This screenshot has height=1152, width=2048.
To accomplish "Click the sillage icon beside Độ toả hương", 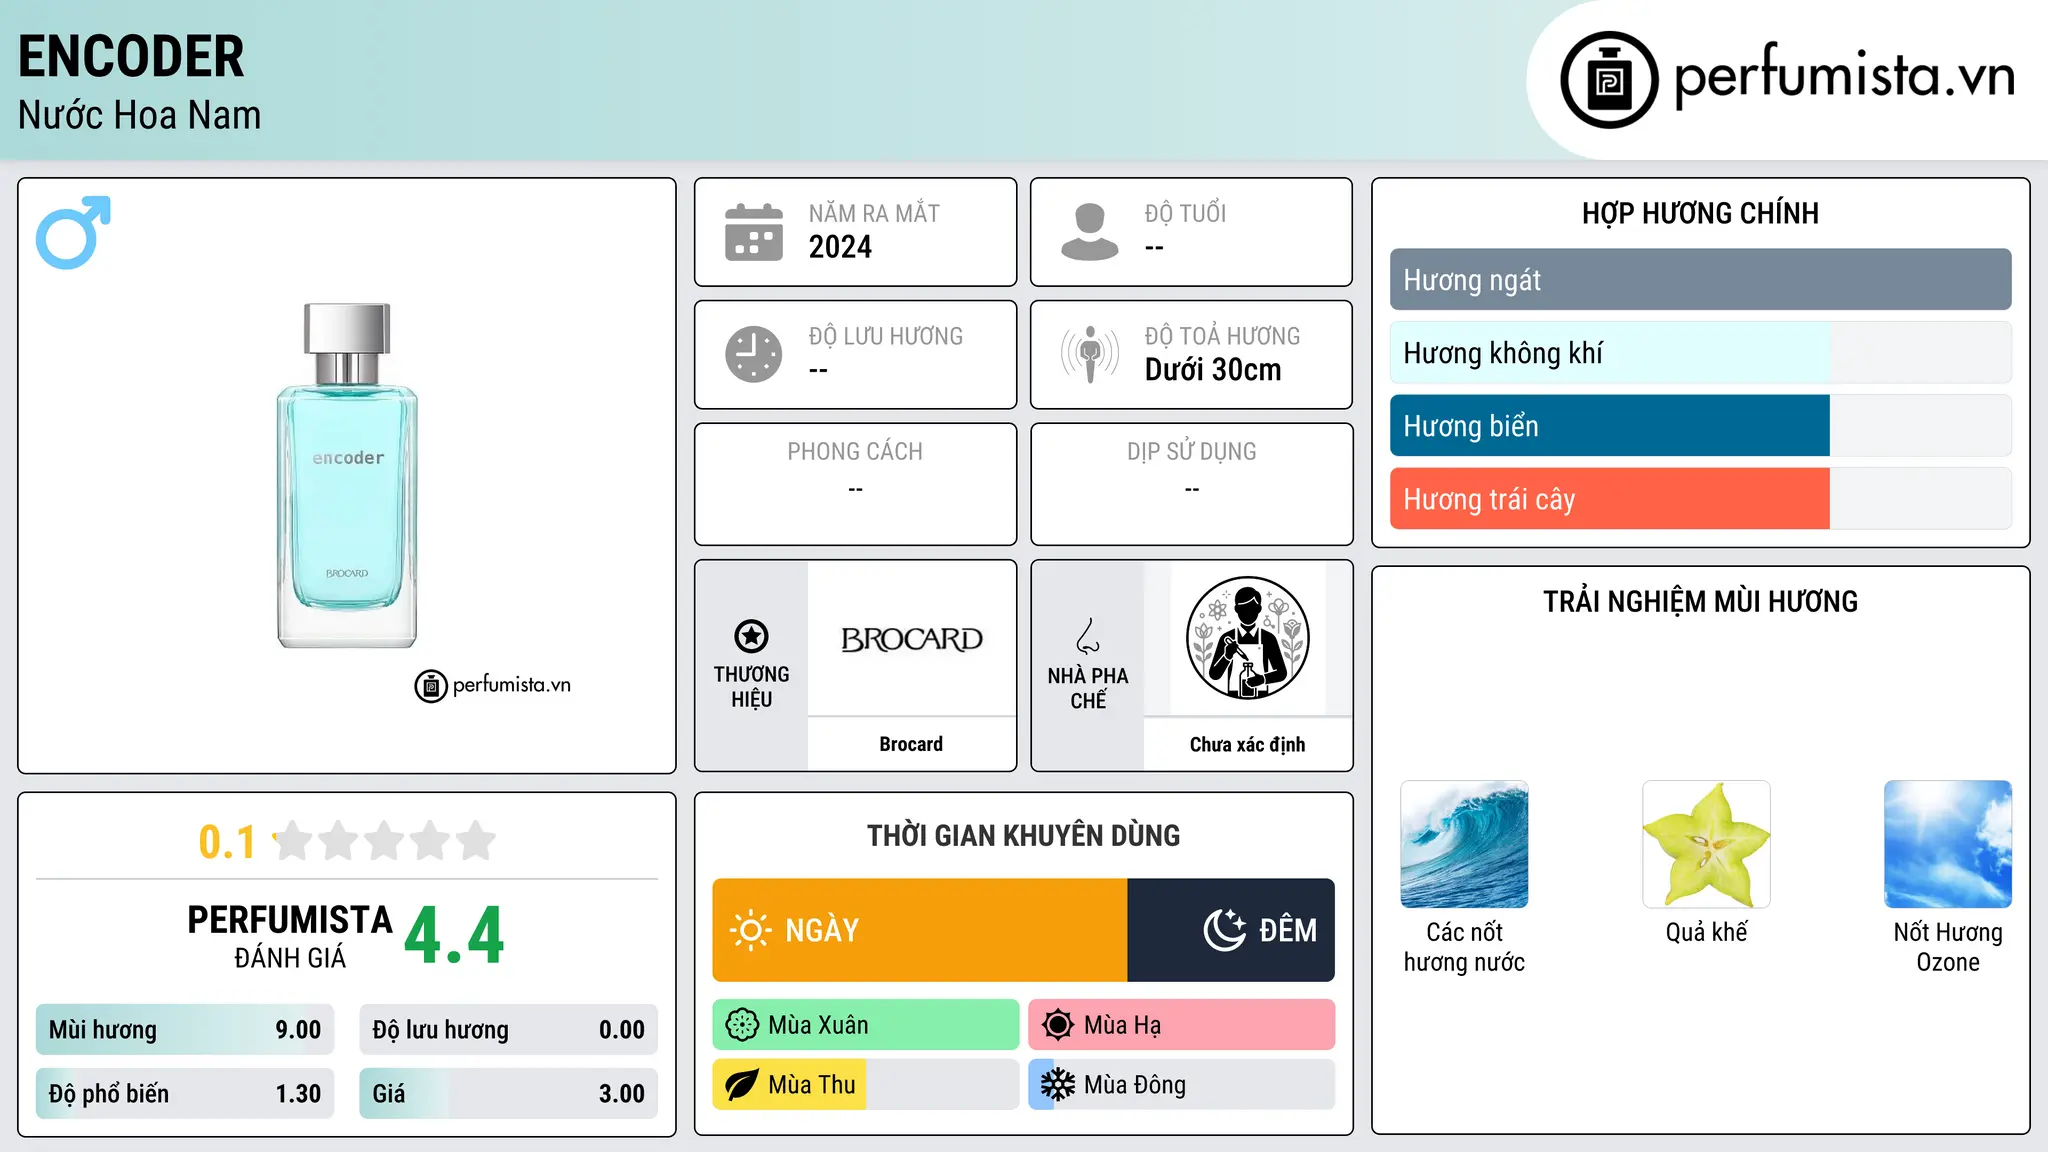I will [1090, 354].
